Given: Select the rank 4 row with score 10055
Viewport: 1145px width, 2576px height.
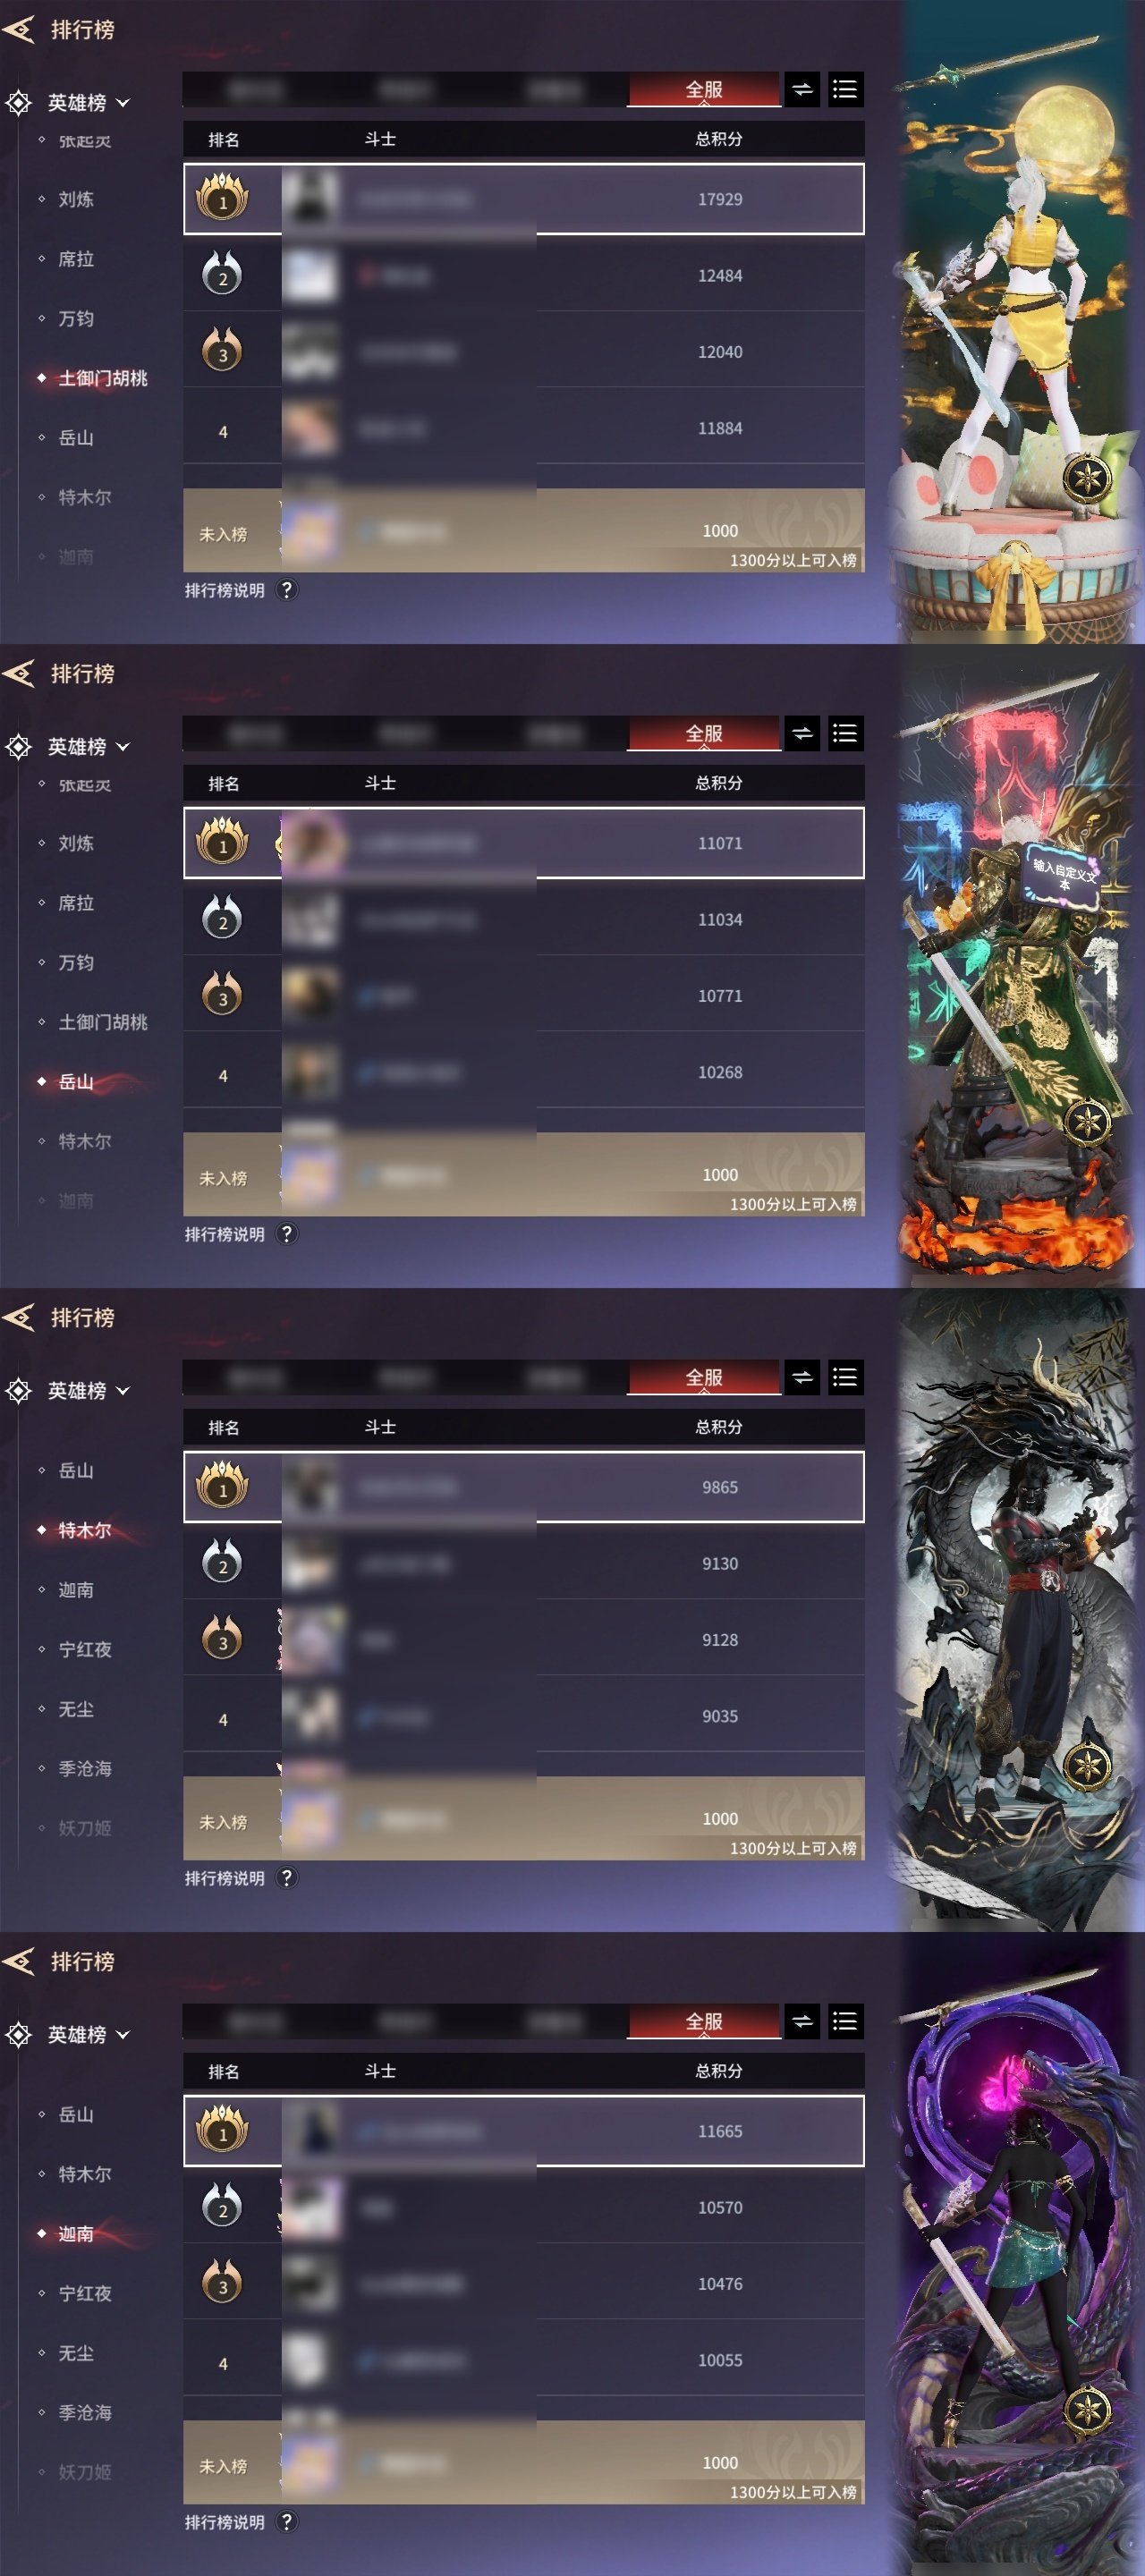Looking at the screenshot, I should click(523, 2359).
